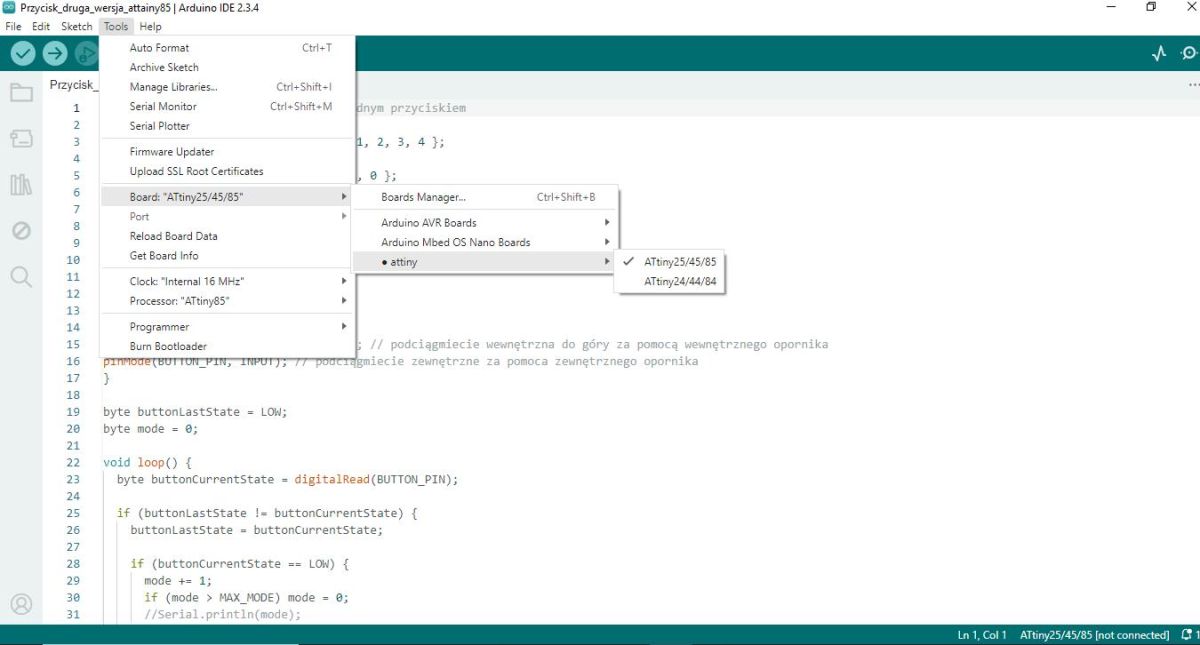
Task: Restore down the window
Action: [x=1151, y=7]
